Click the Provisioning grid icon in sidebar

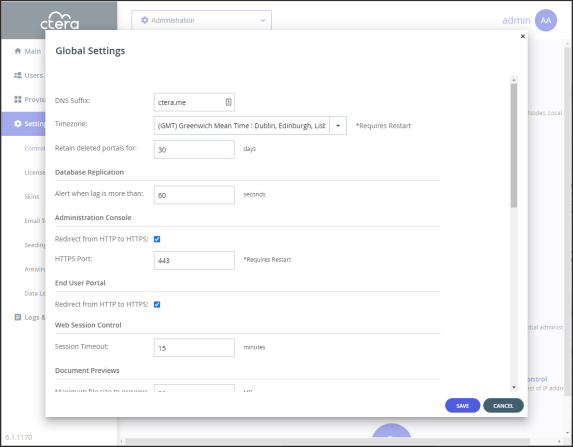[x=18, y=99]
